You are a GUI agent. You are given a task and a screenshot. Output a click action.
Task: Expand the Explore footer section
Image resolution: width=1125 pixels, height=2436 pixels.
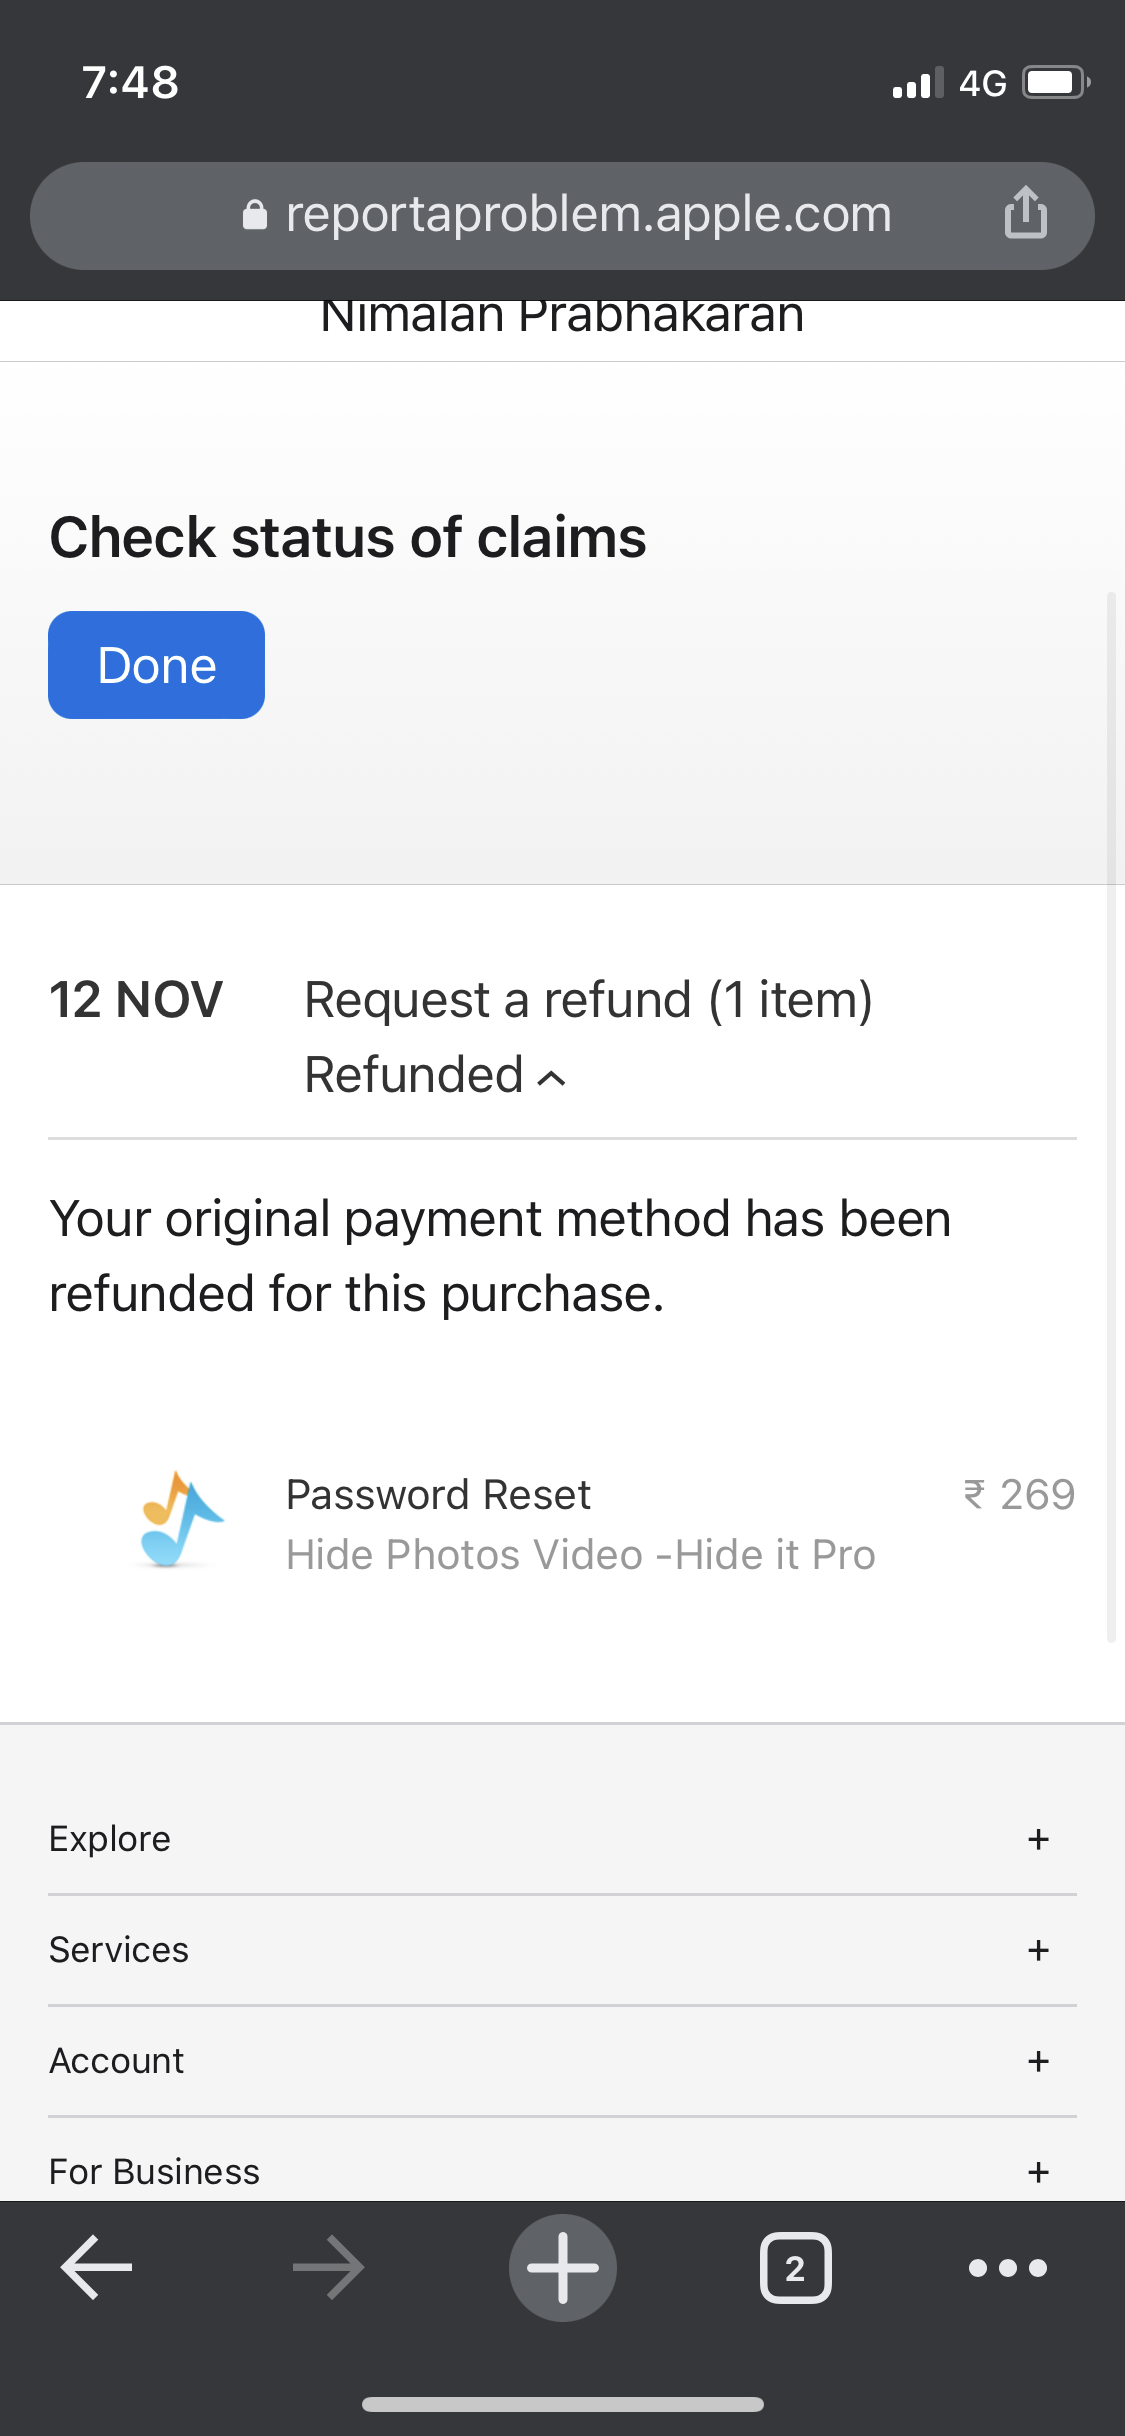coord(1038,1839)
